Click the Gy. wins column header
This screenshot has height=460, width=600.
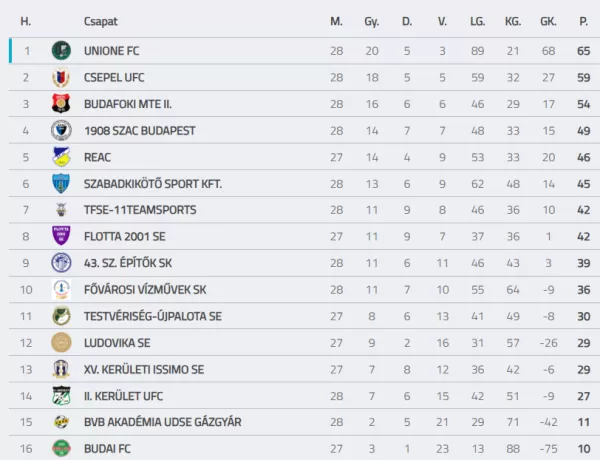click(x=372, y=21)
